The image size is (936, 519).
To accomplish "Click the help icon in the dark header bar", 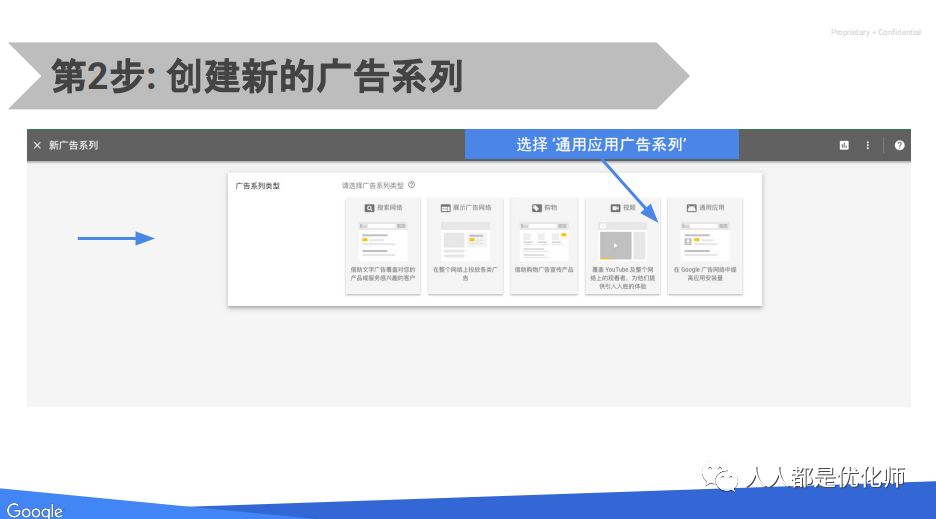I will (x=899, y=145).
